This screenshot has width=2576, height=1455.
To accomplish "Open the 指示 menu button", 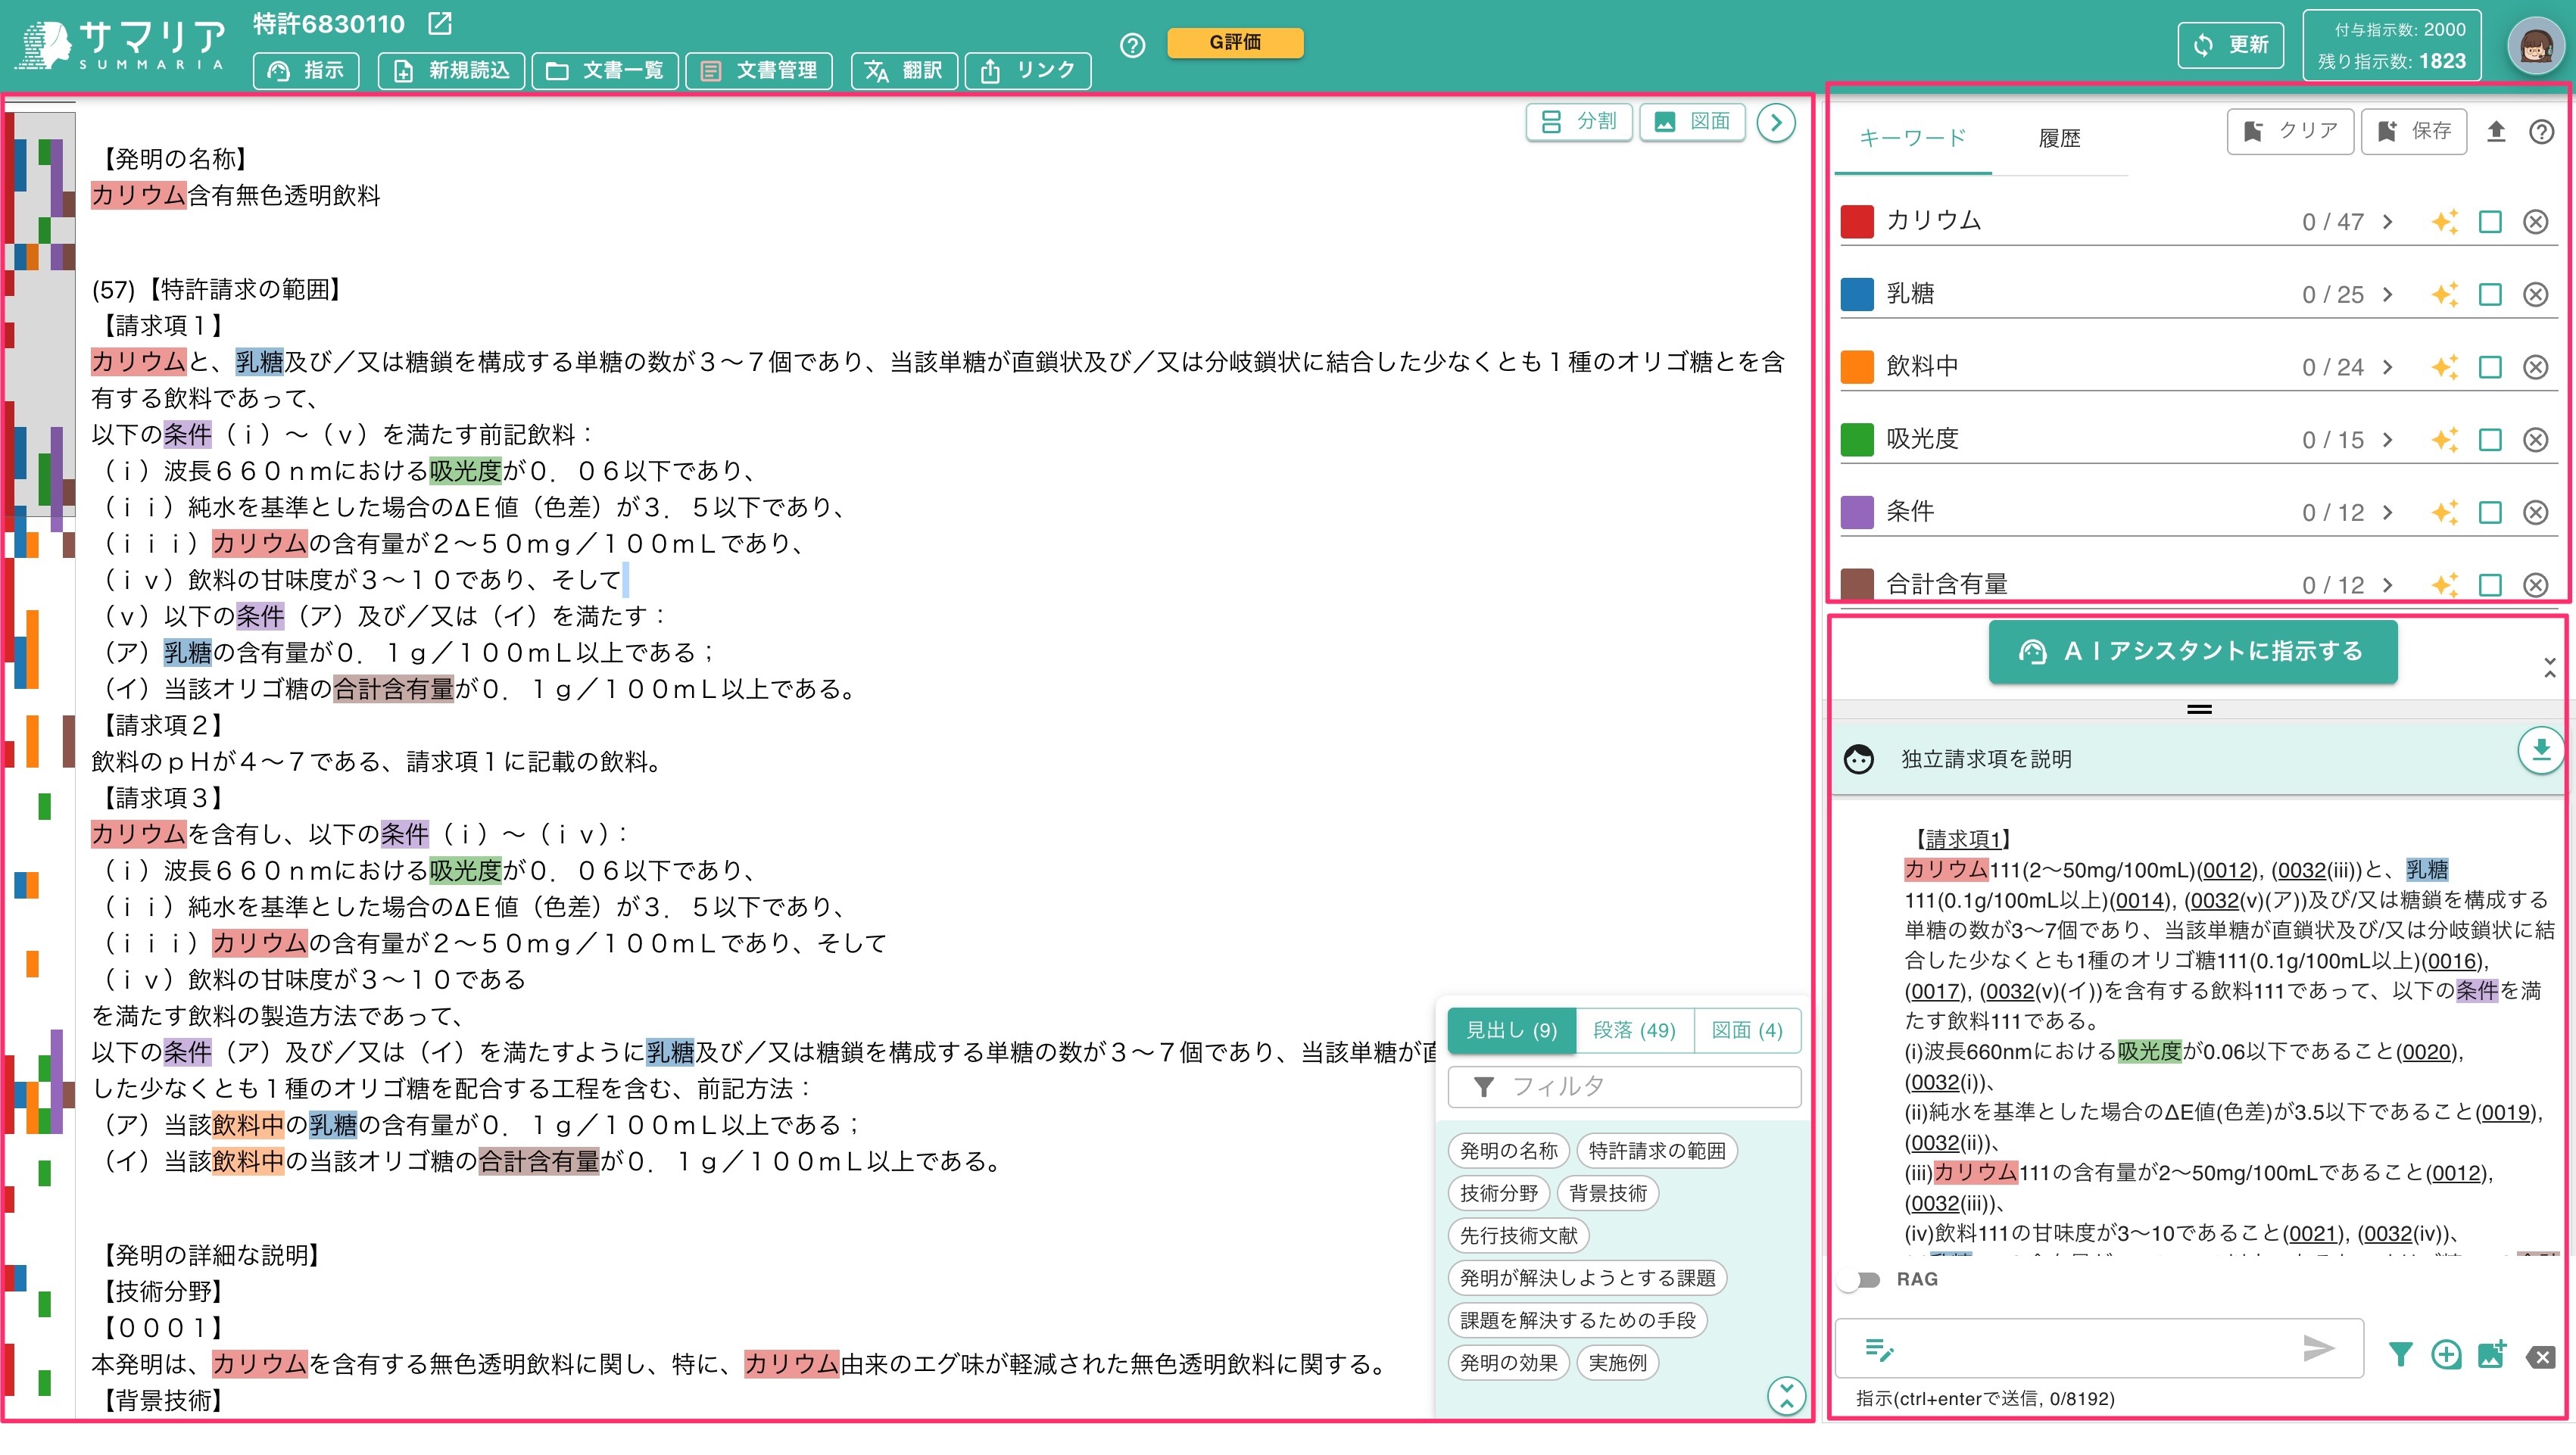I will pos(306,70).
